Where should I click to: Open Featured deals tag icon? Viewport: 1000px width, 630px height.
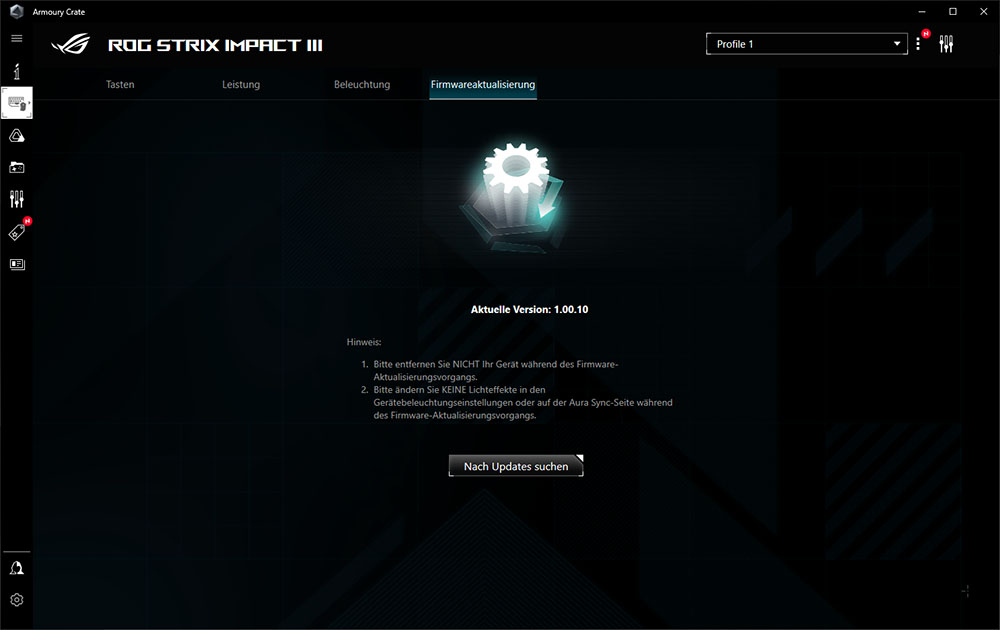pyautogui.click(x=17, y=232)
